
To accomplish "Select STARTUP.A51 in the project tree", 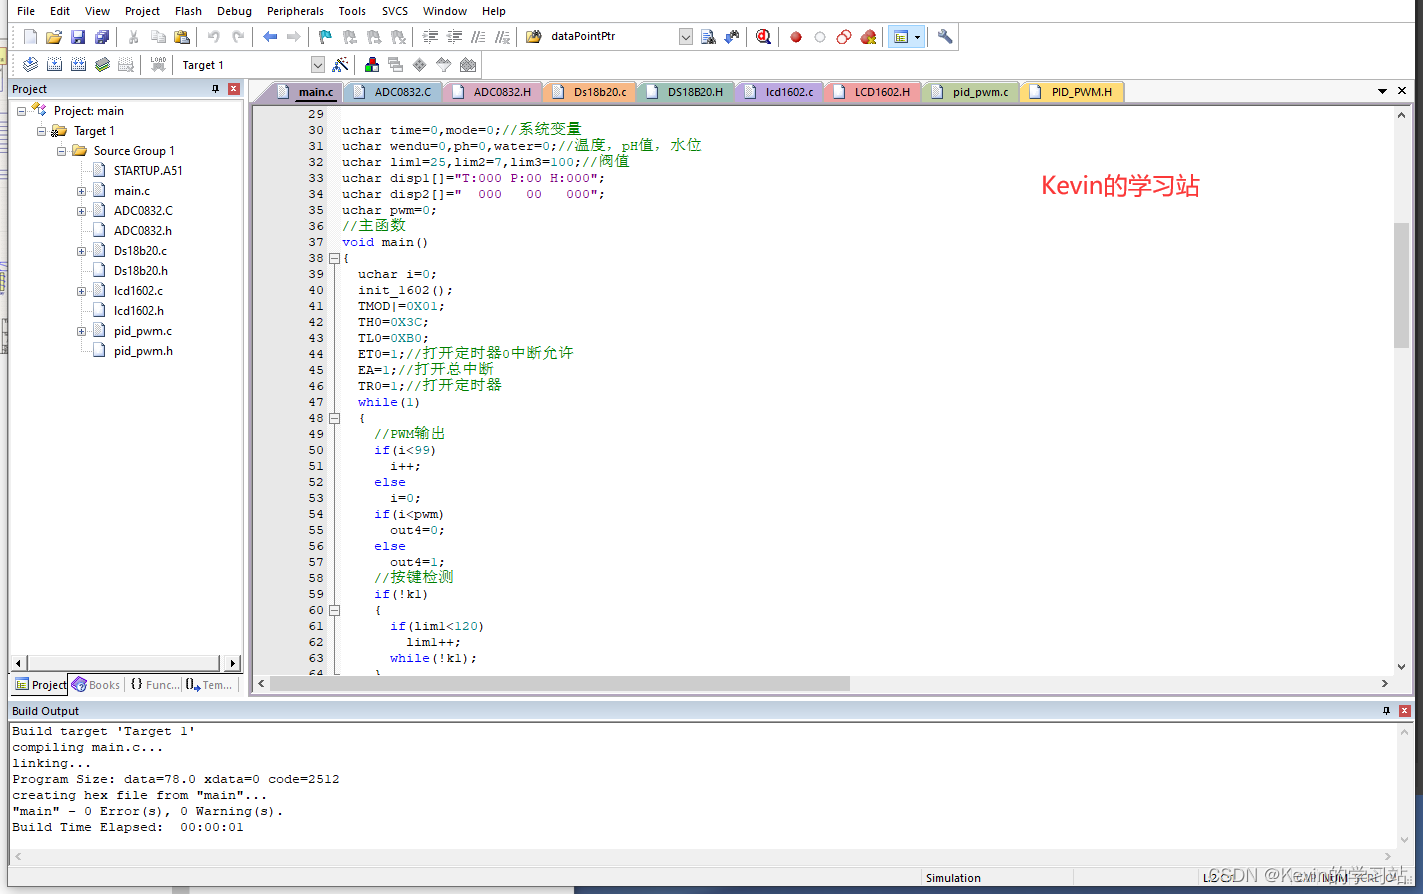I will pos(148,171).
